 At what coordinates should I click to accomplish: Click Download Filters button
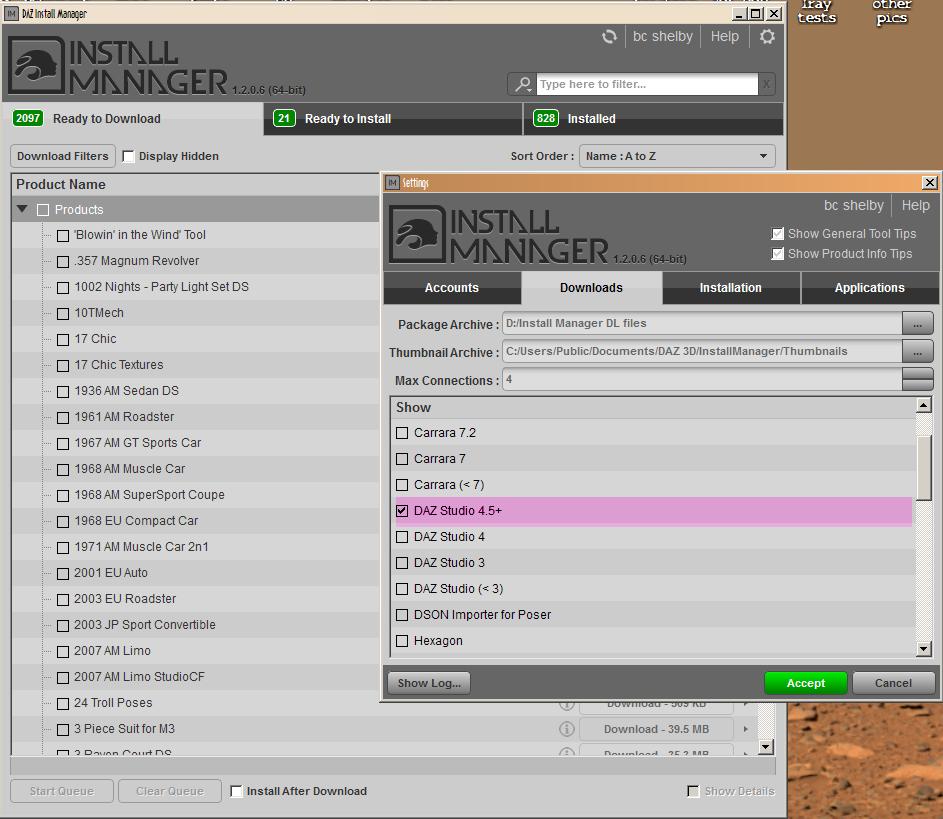pyautogui.click(x=63, y=156)
